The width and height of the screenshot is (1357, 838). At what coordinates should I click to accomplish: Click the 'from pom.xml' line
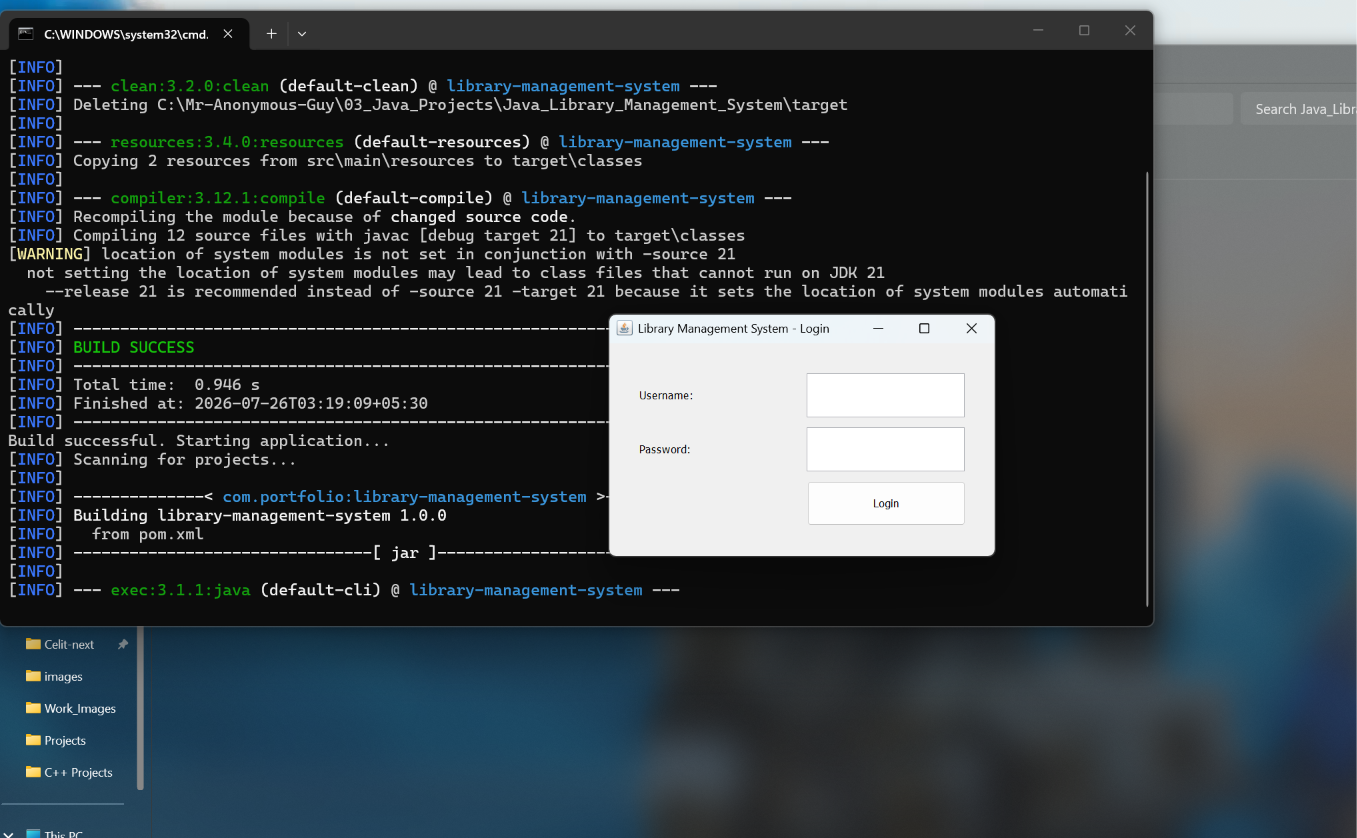coord(148,534)
